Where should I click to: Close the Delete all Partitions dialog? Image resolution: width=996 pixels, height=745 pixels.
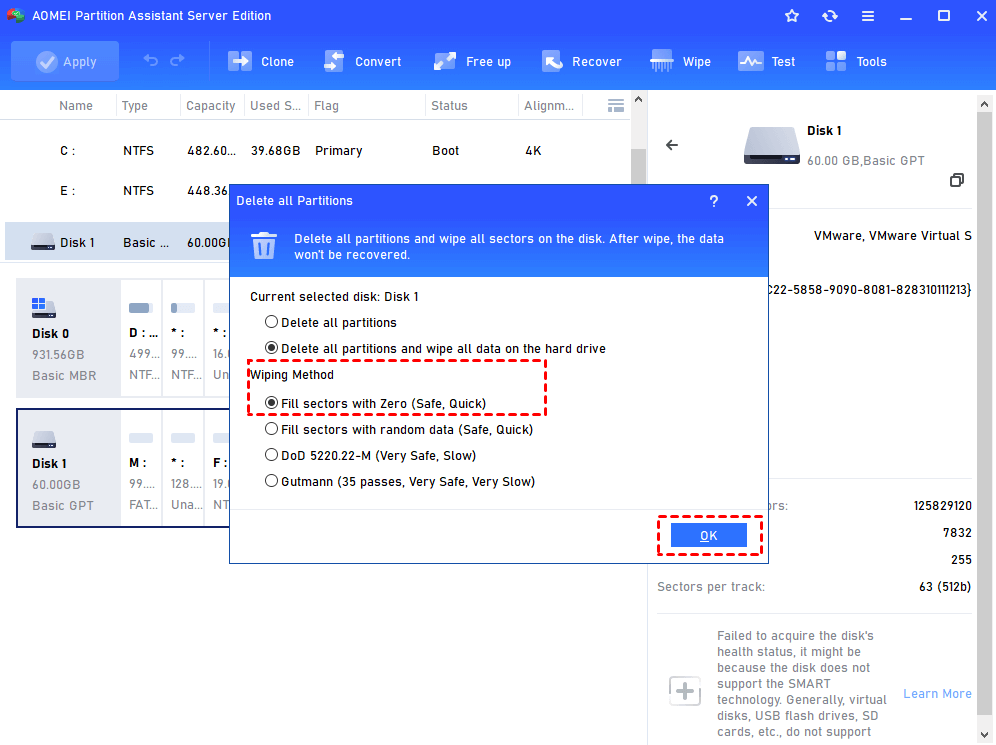click(x=752, y=201)
